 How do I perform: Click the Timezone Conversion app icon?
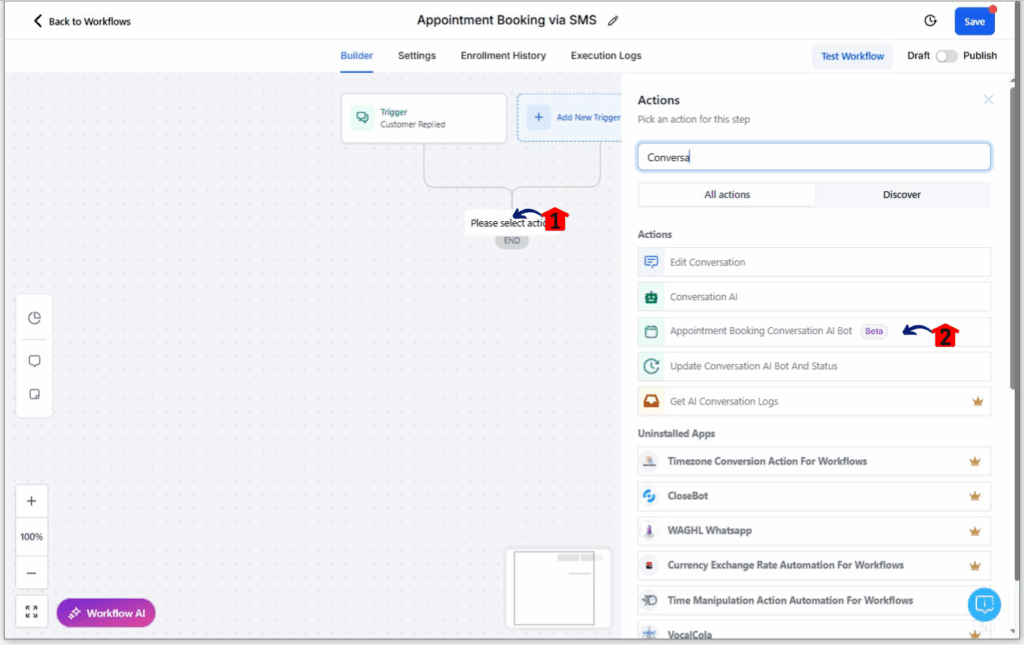coord(649,461)
